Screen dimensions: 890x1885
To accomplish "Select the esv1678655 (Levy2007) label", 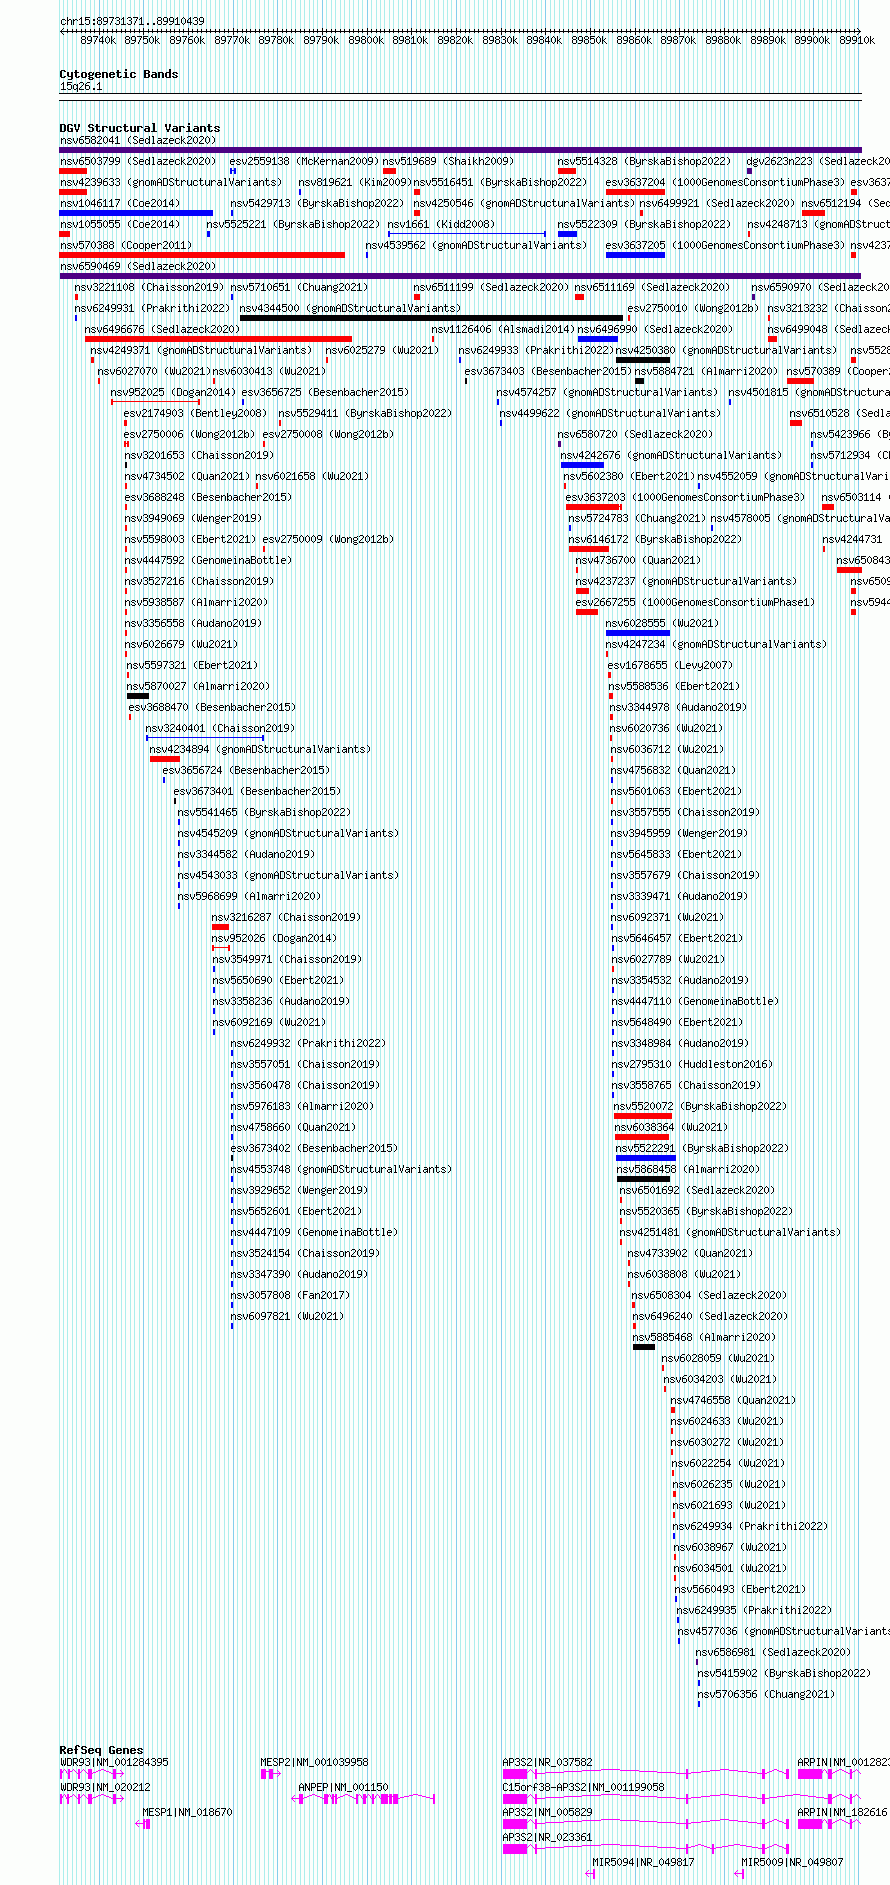I will pyautogui.click(x=670, y=665).
